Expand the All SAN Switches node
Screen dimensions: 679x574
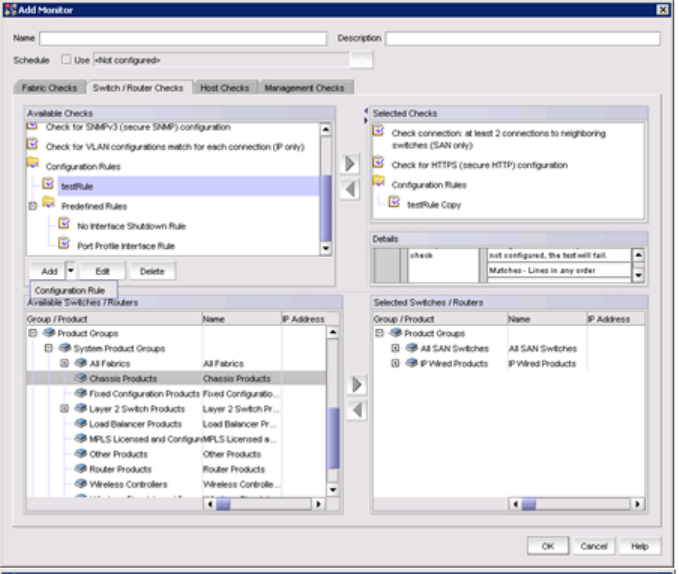(395, 348)
